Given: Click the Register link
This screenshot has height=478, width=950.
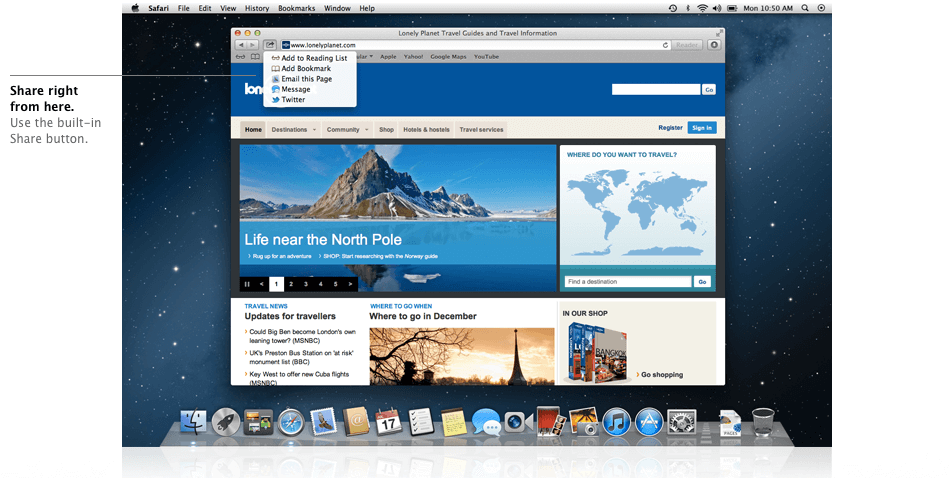Looking at the screenshot, I should (670, 128).
